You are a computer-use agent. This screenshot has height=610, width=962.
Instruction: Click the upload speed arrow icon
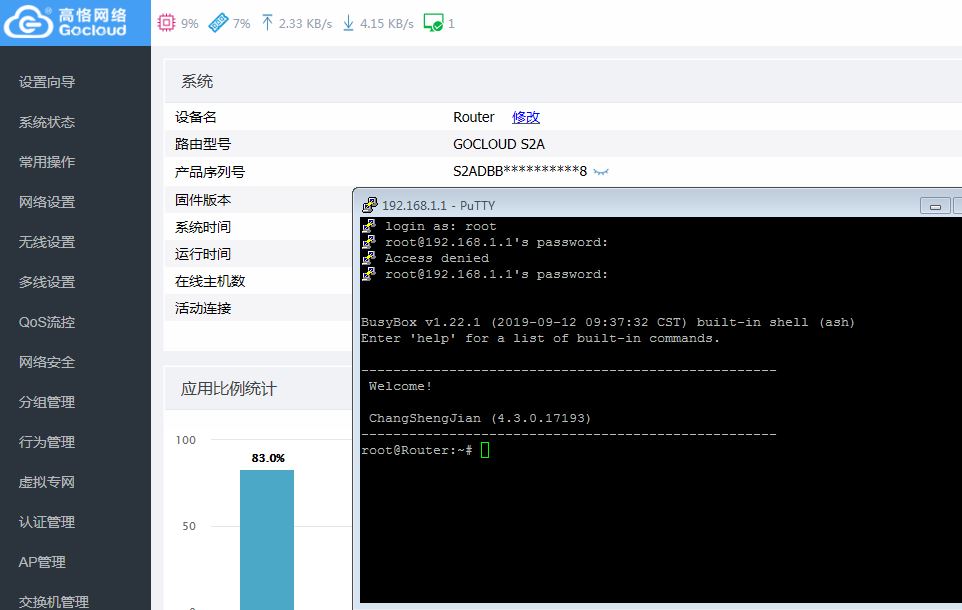coord(267,23)
